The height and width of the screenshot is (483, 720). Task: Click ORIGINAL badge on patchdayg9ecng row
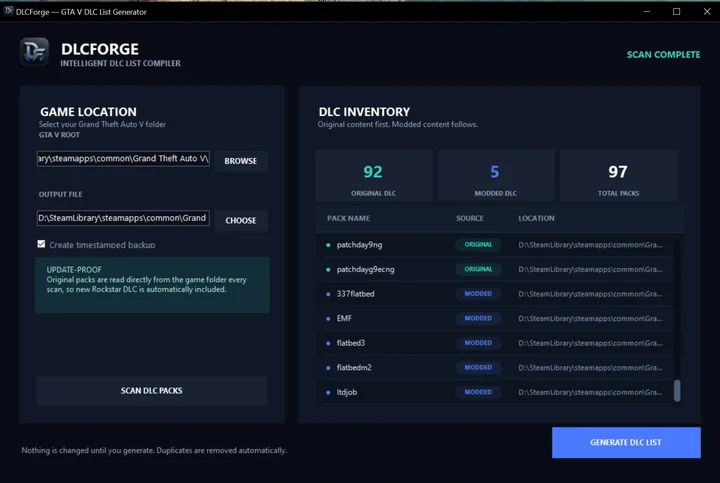click(478, 270)
